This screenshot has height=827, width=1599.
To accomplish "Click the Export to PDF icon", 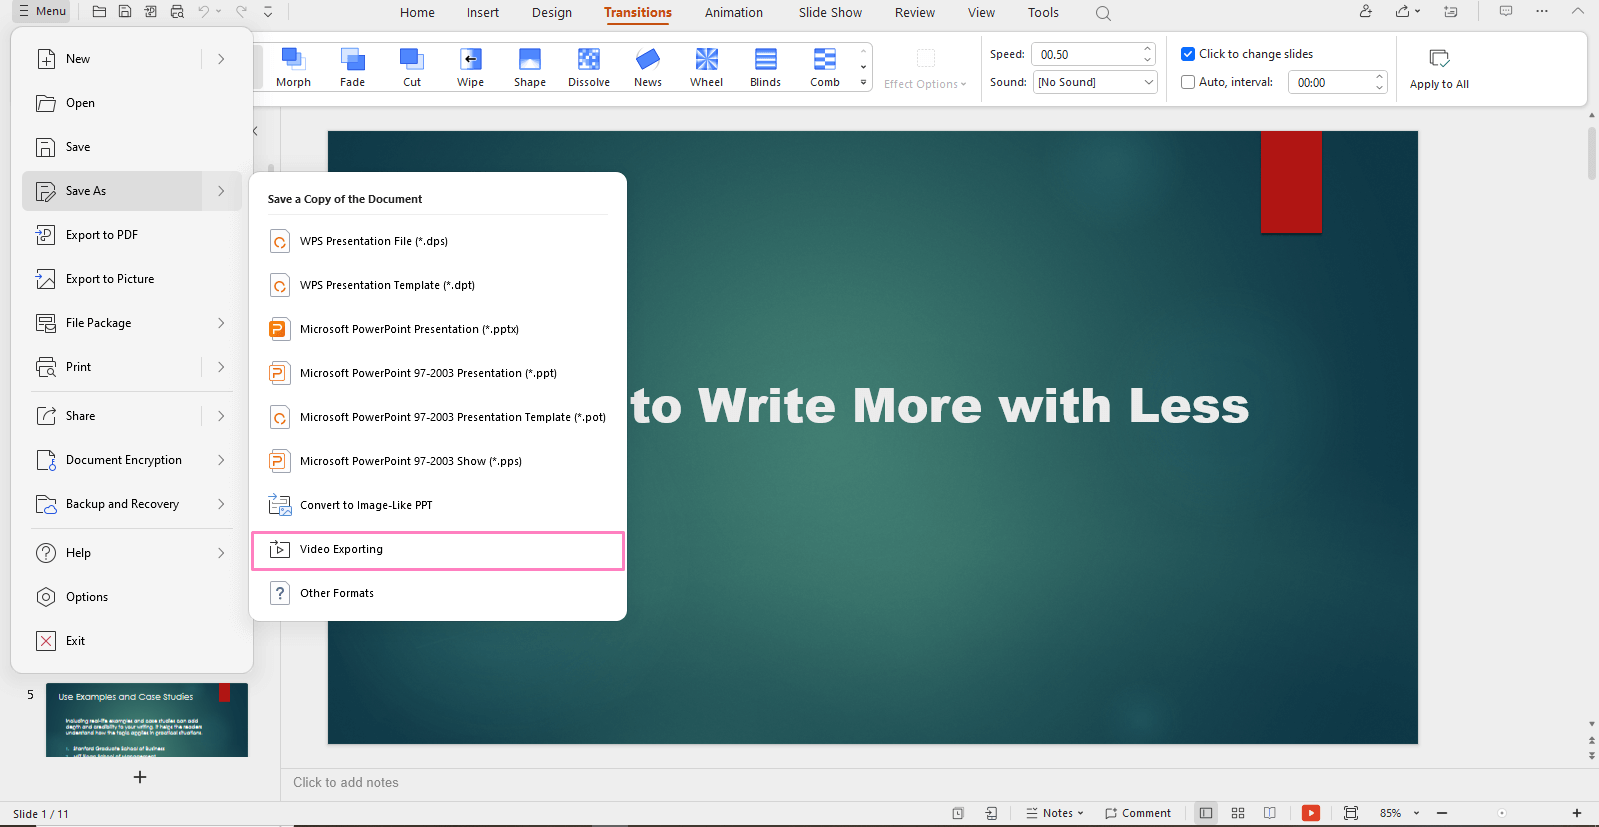I will (46, 235).
